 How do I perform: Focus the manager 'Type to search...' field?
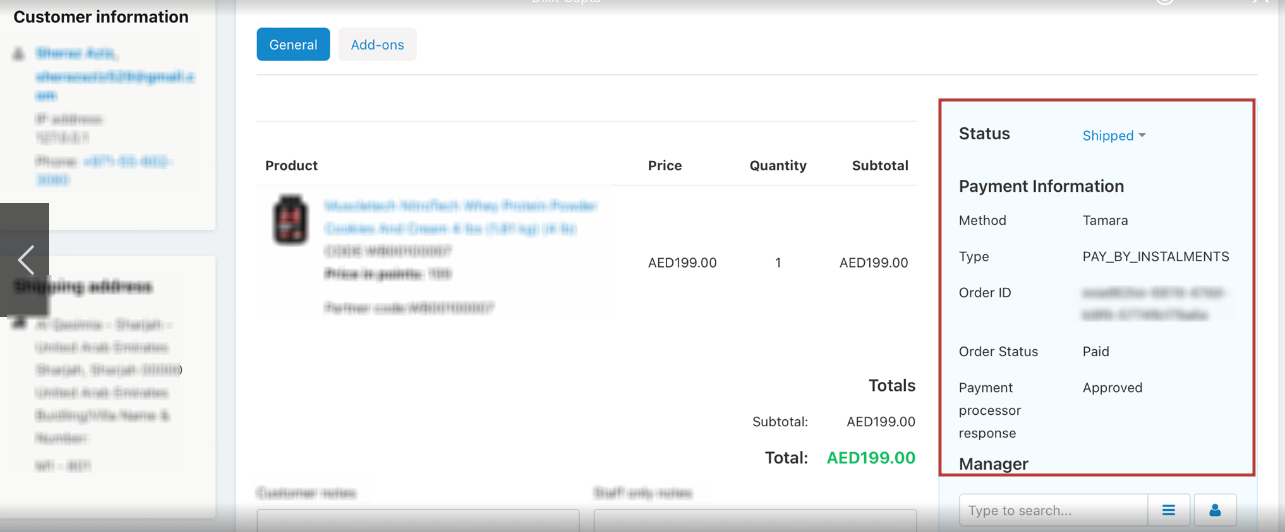pos(1053,510)
